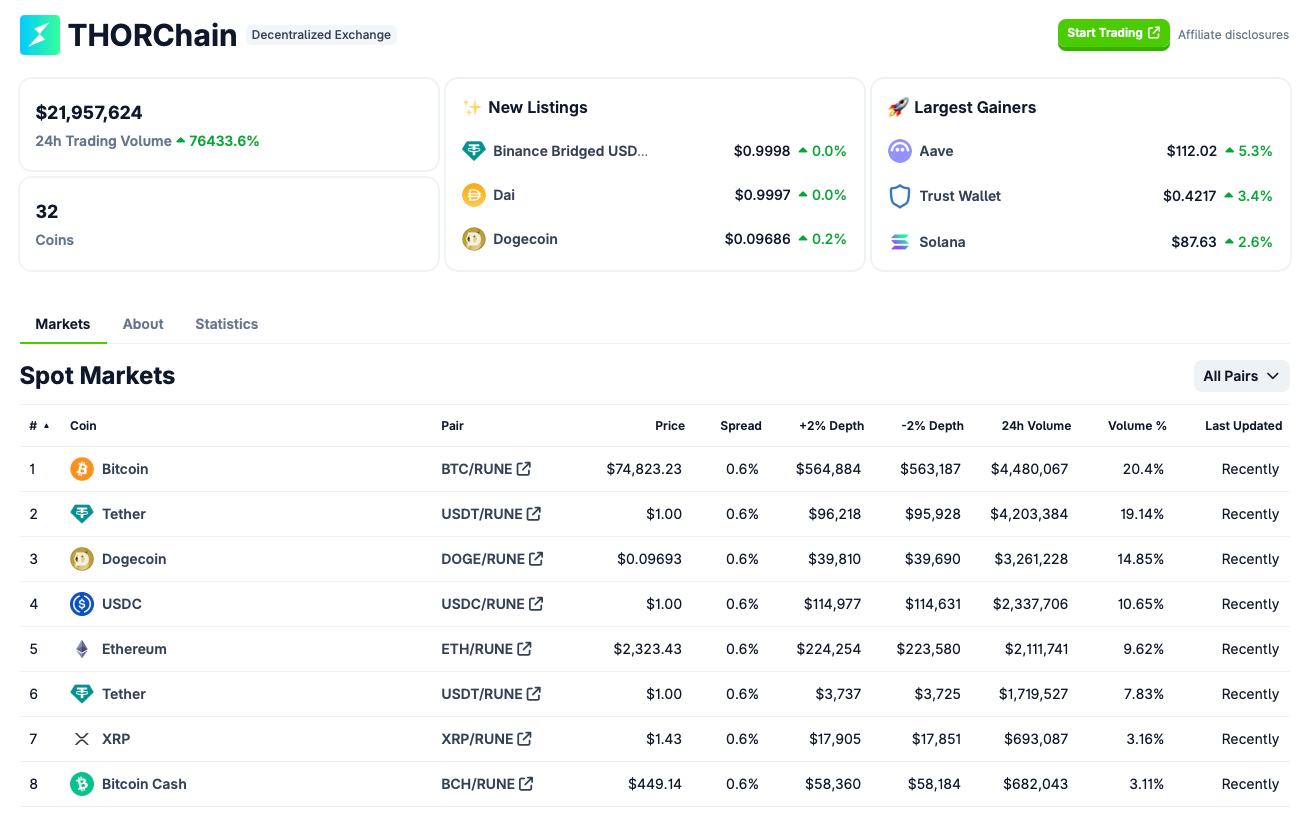This screenshot has width=1312, height=813.
Task: Sort by the Volume % column header
Action: point(1137,426)
